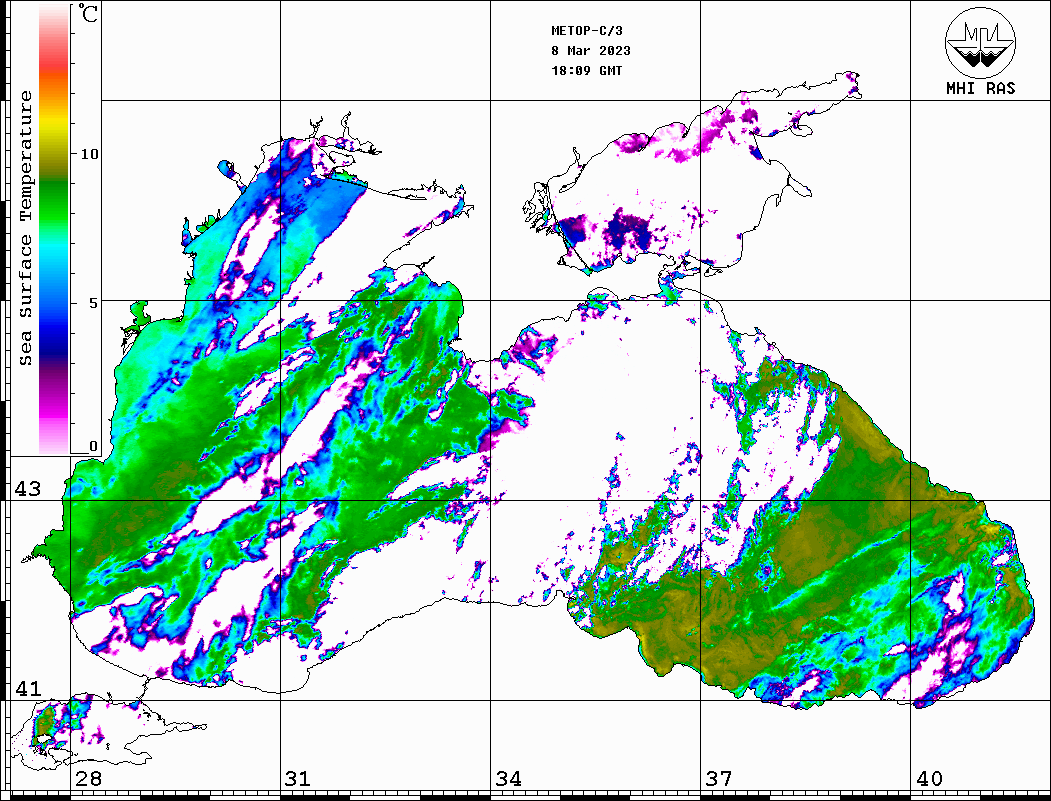
Task: Click the temperature color scale bar
Action: 54,229
